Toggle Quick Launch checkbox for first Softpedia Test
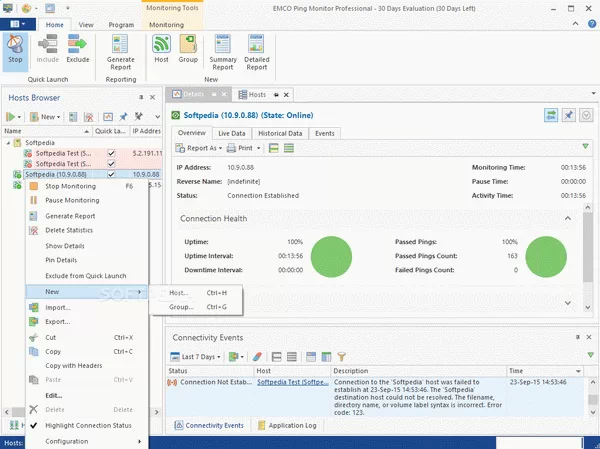 point(111,152)
